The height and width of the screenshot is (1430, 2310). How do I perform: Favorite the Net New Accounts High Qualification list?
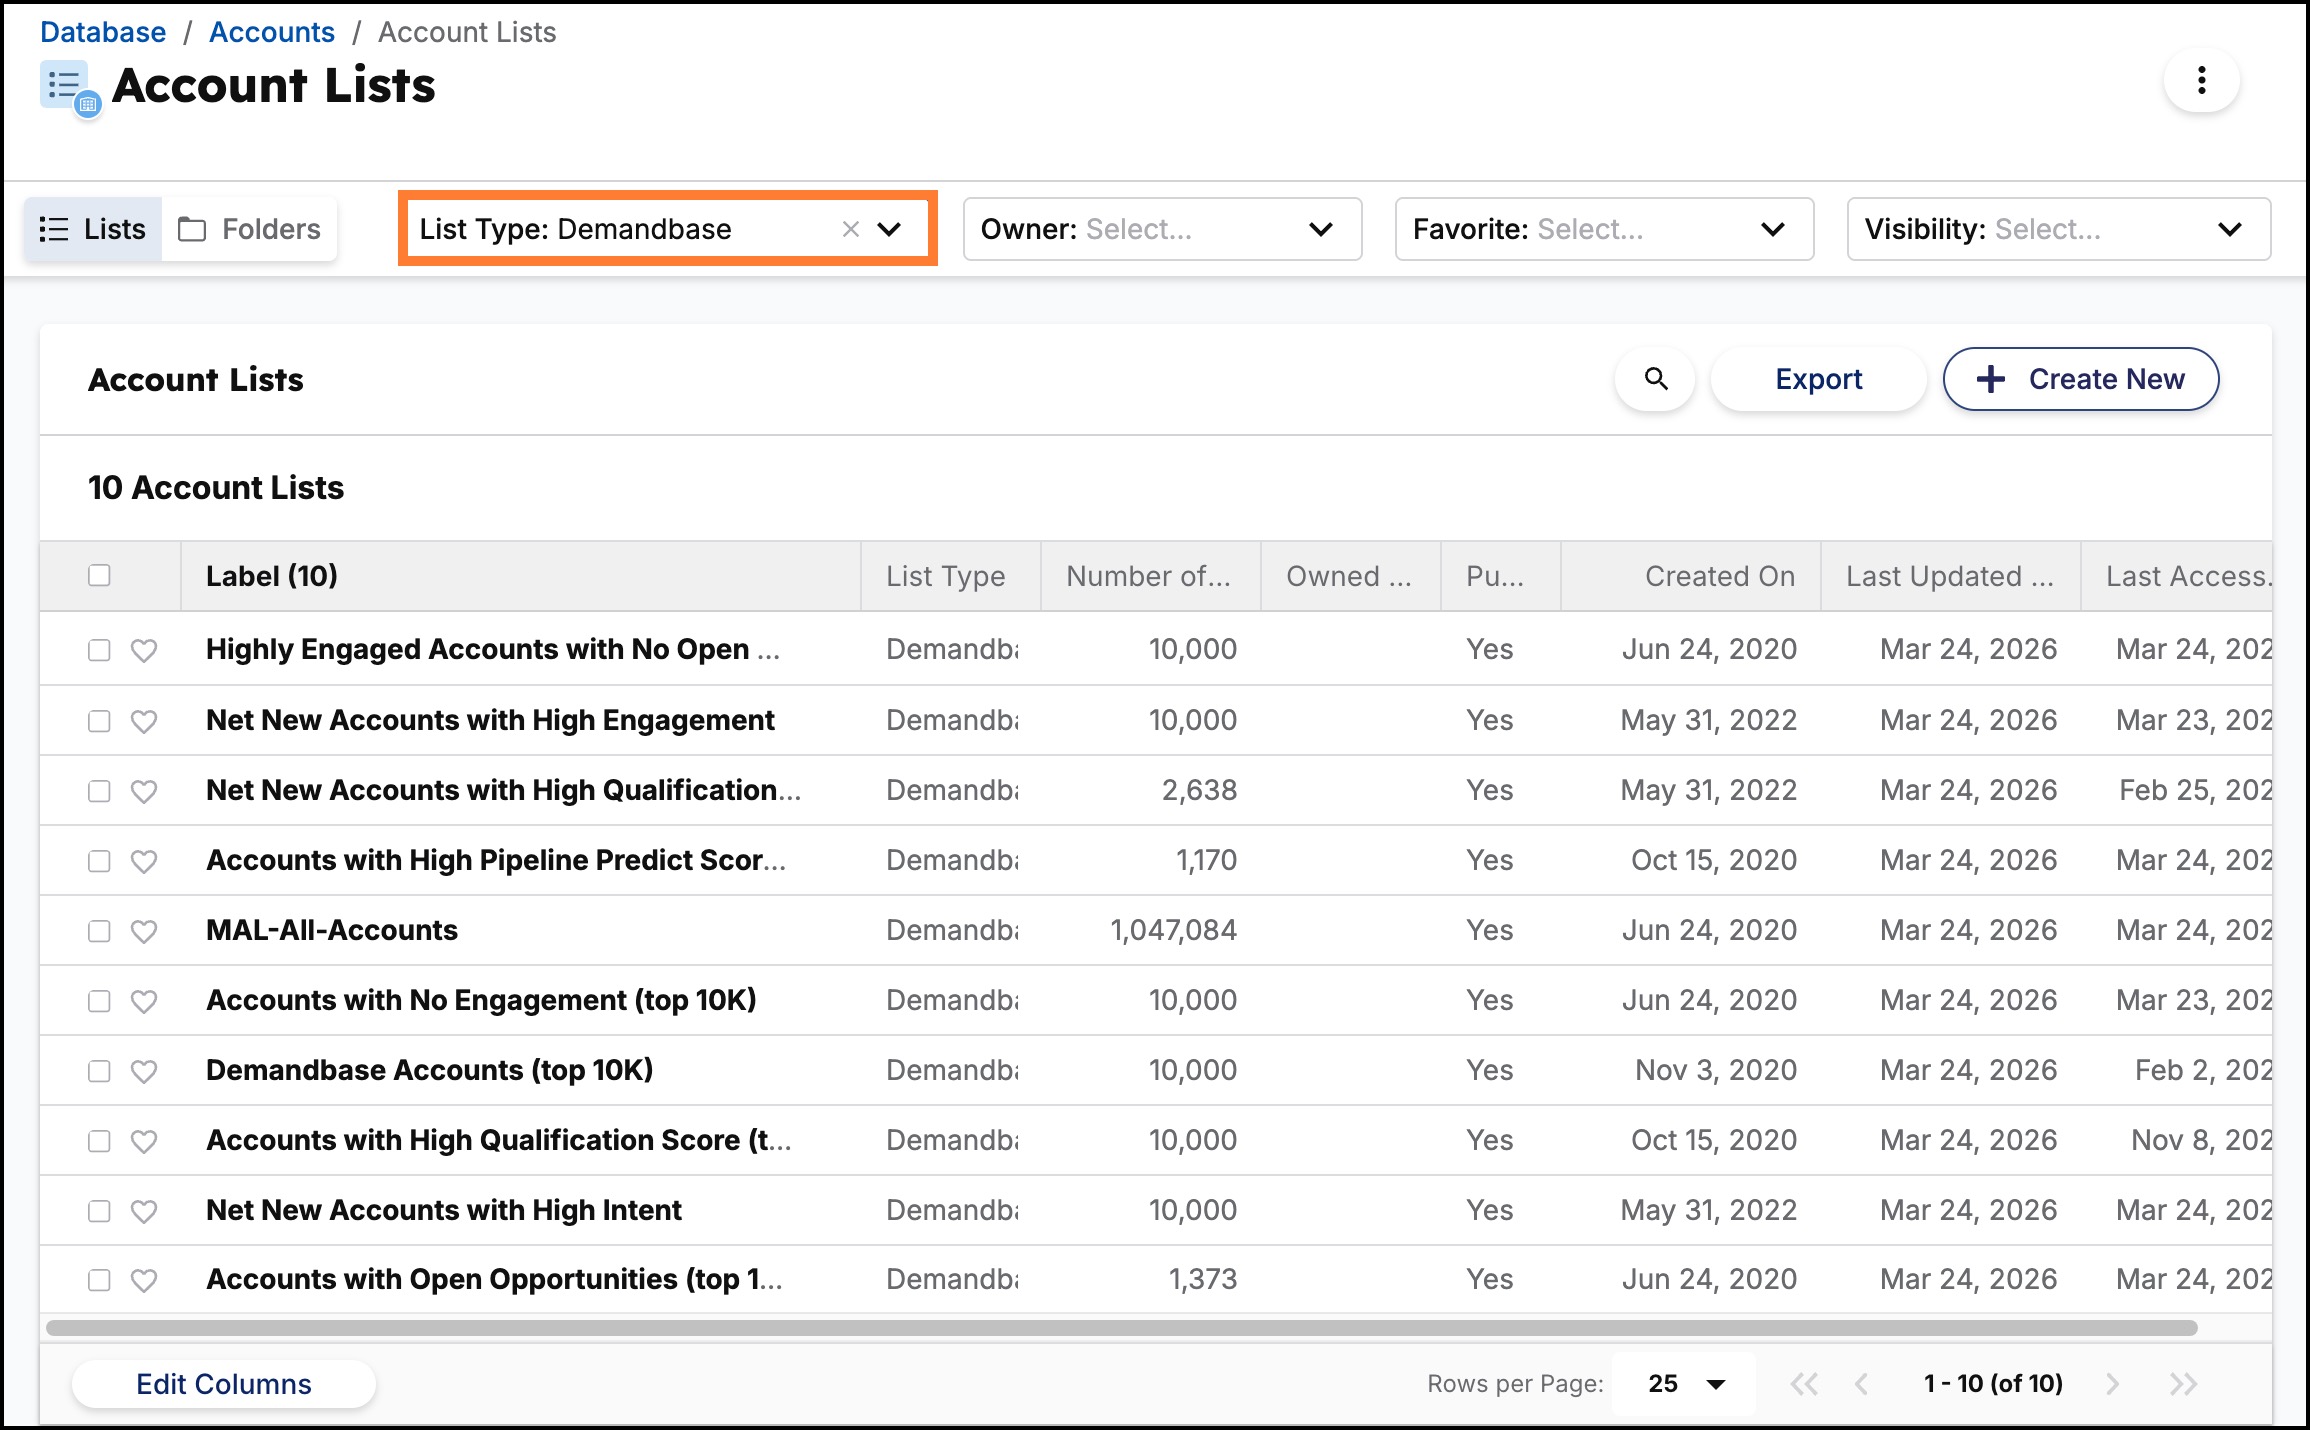click(x=144, y=791)
